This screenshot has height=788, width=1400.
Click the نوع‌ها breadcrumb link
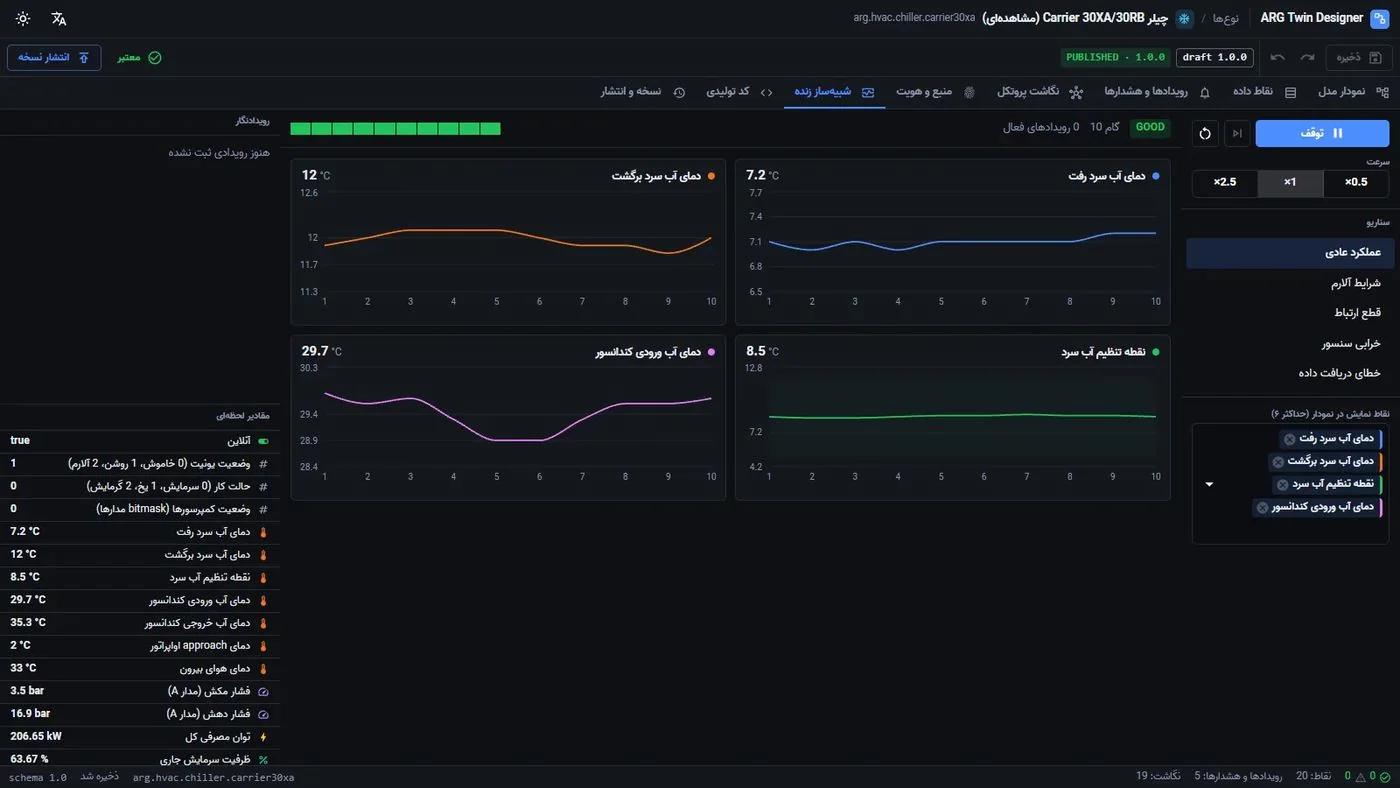[x=1226, y=18]
